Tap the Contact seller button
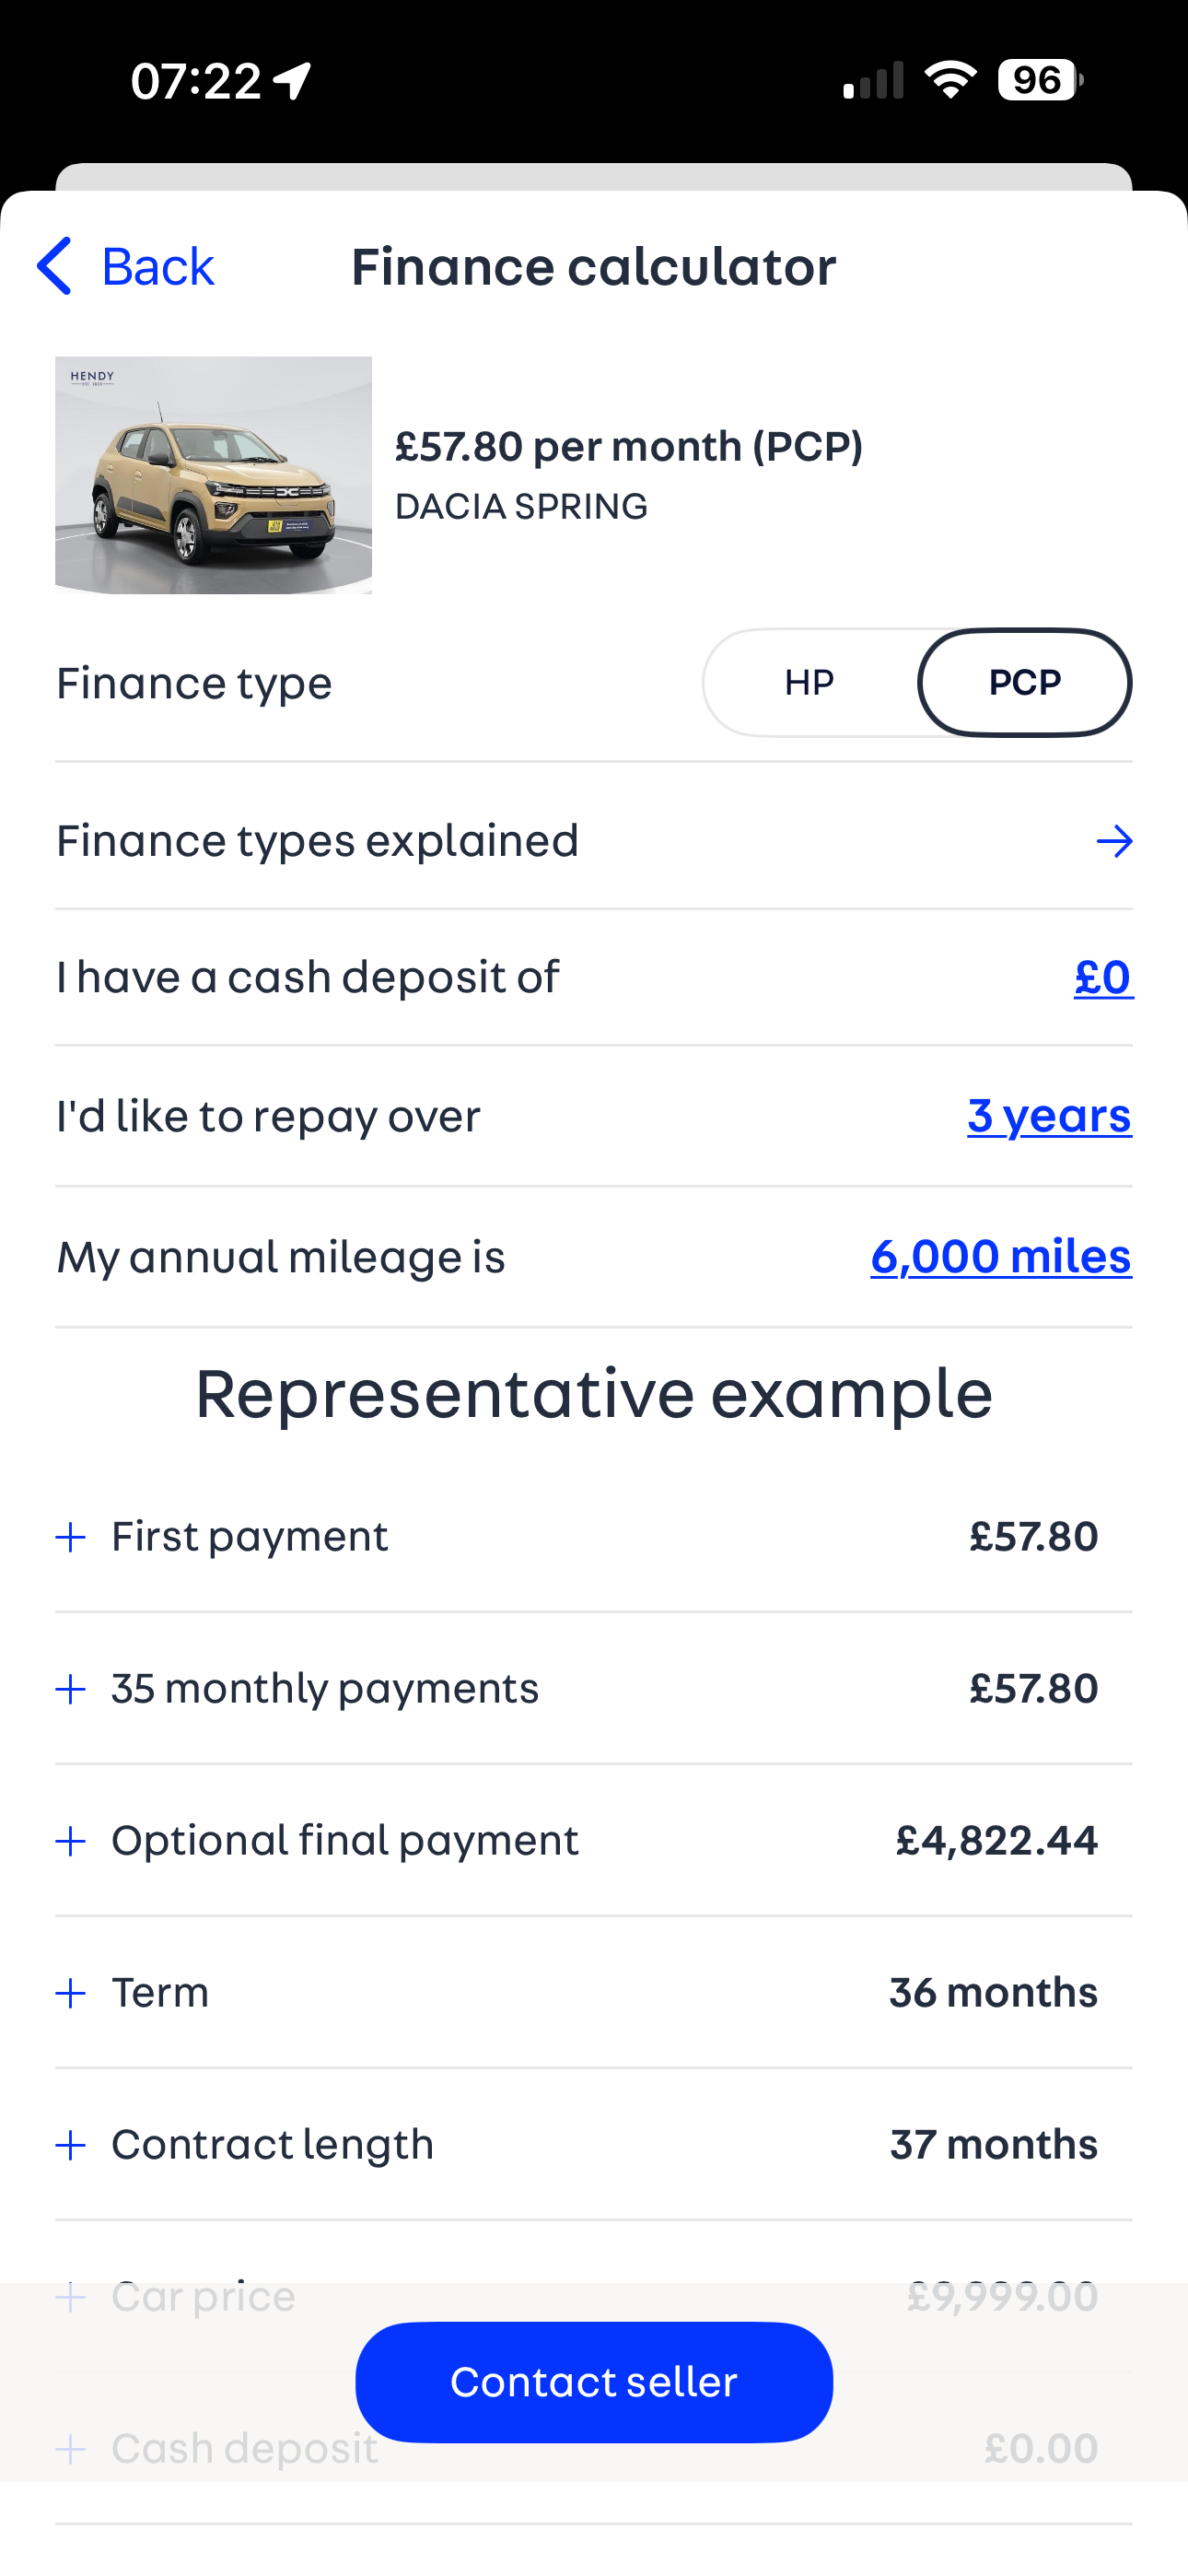The image size is (1188, 2576). coord(593,2381)
